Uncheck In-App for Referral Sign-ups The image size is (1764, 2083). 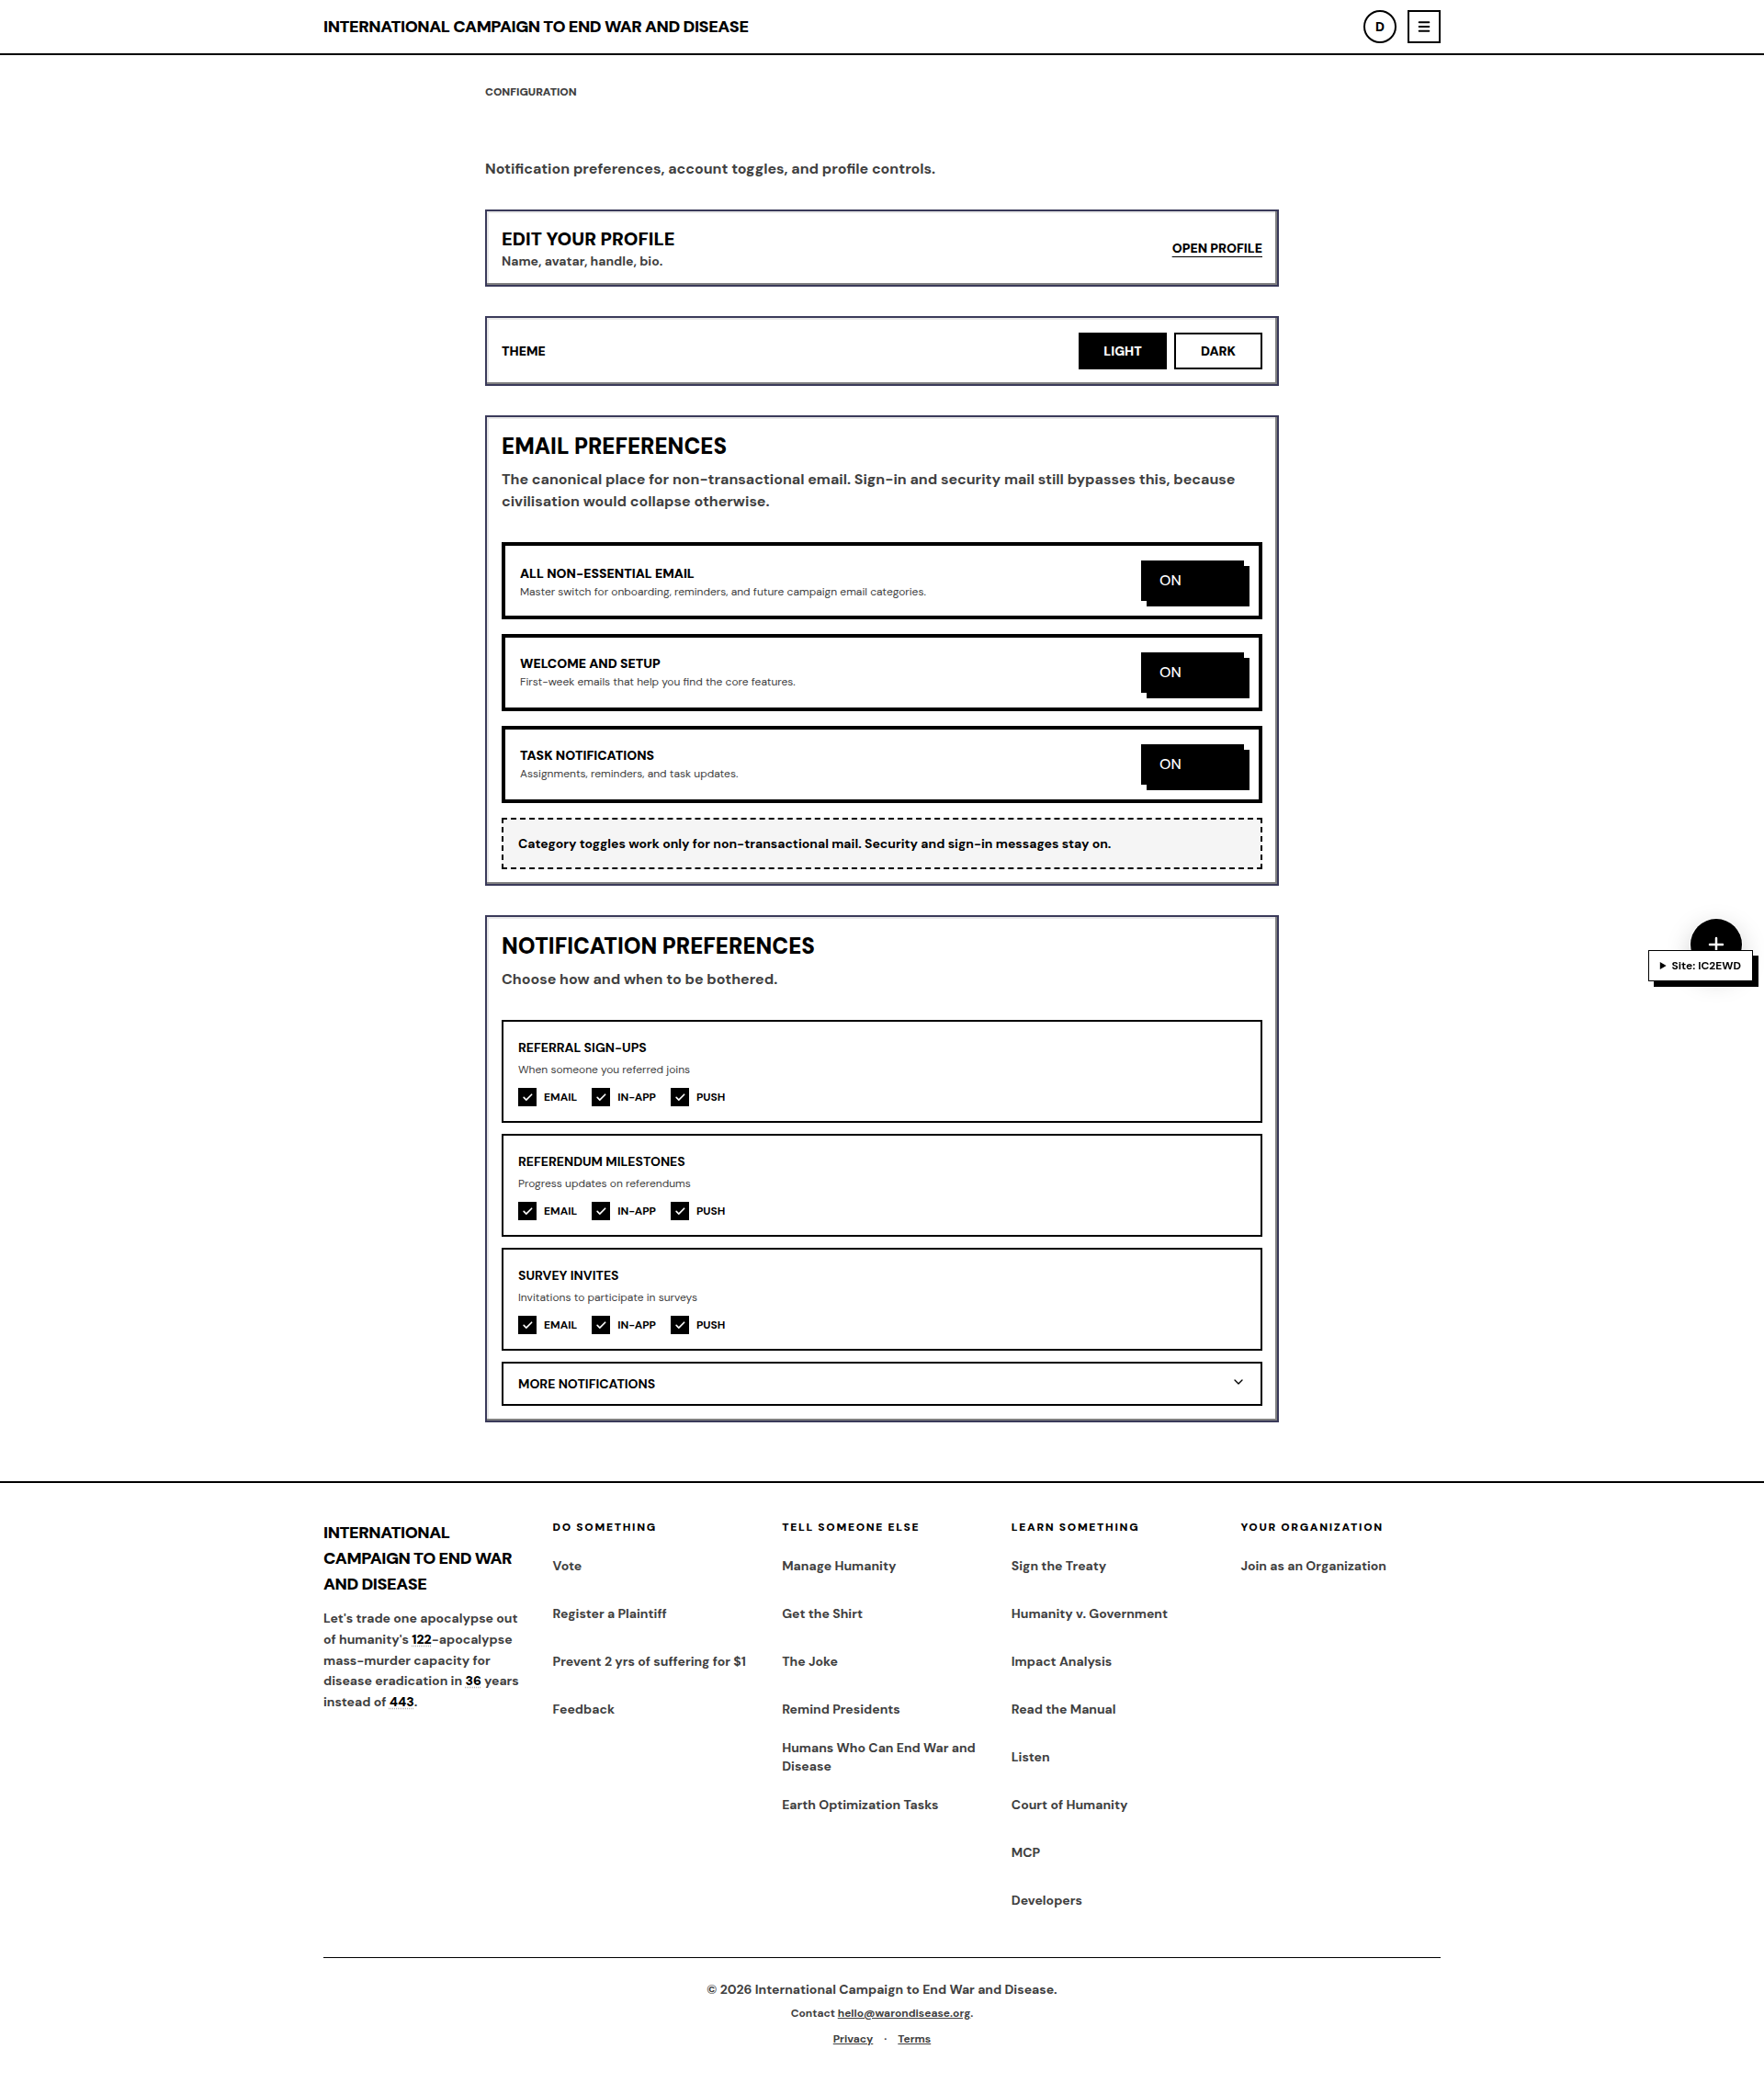click(x=600, y=1097)
